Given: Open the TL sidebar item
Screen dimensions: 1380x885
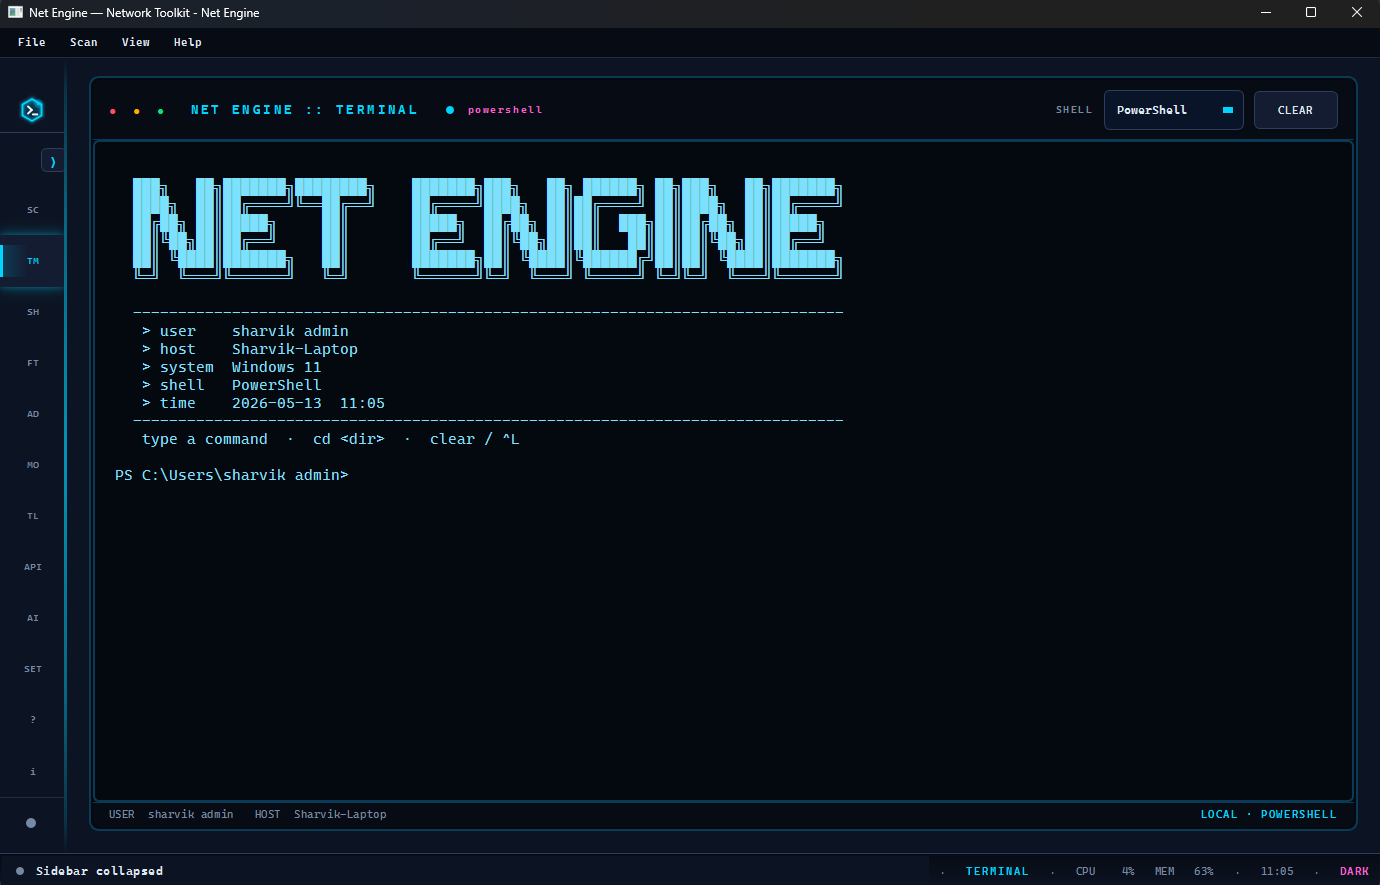Looking at the screenshot, I should 33,516.
